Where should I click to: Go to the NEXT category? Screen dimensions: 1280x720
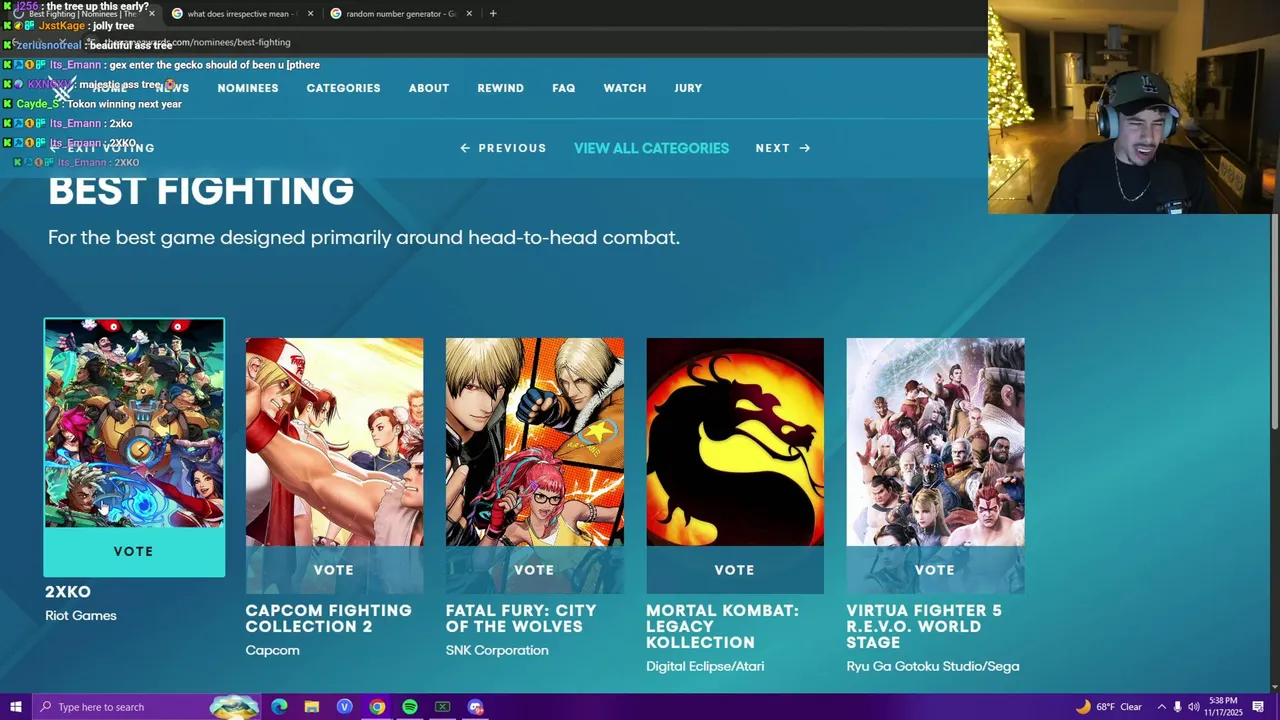(x=783, y=148)
